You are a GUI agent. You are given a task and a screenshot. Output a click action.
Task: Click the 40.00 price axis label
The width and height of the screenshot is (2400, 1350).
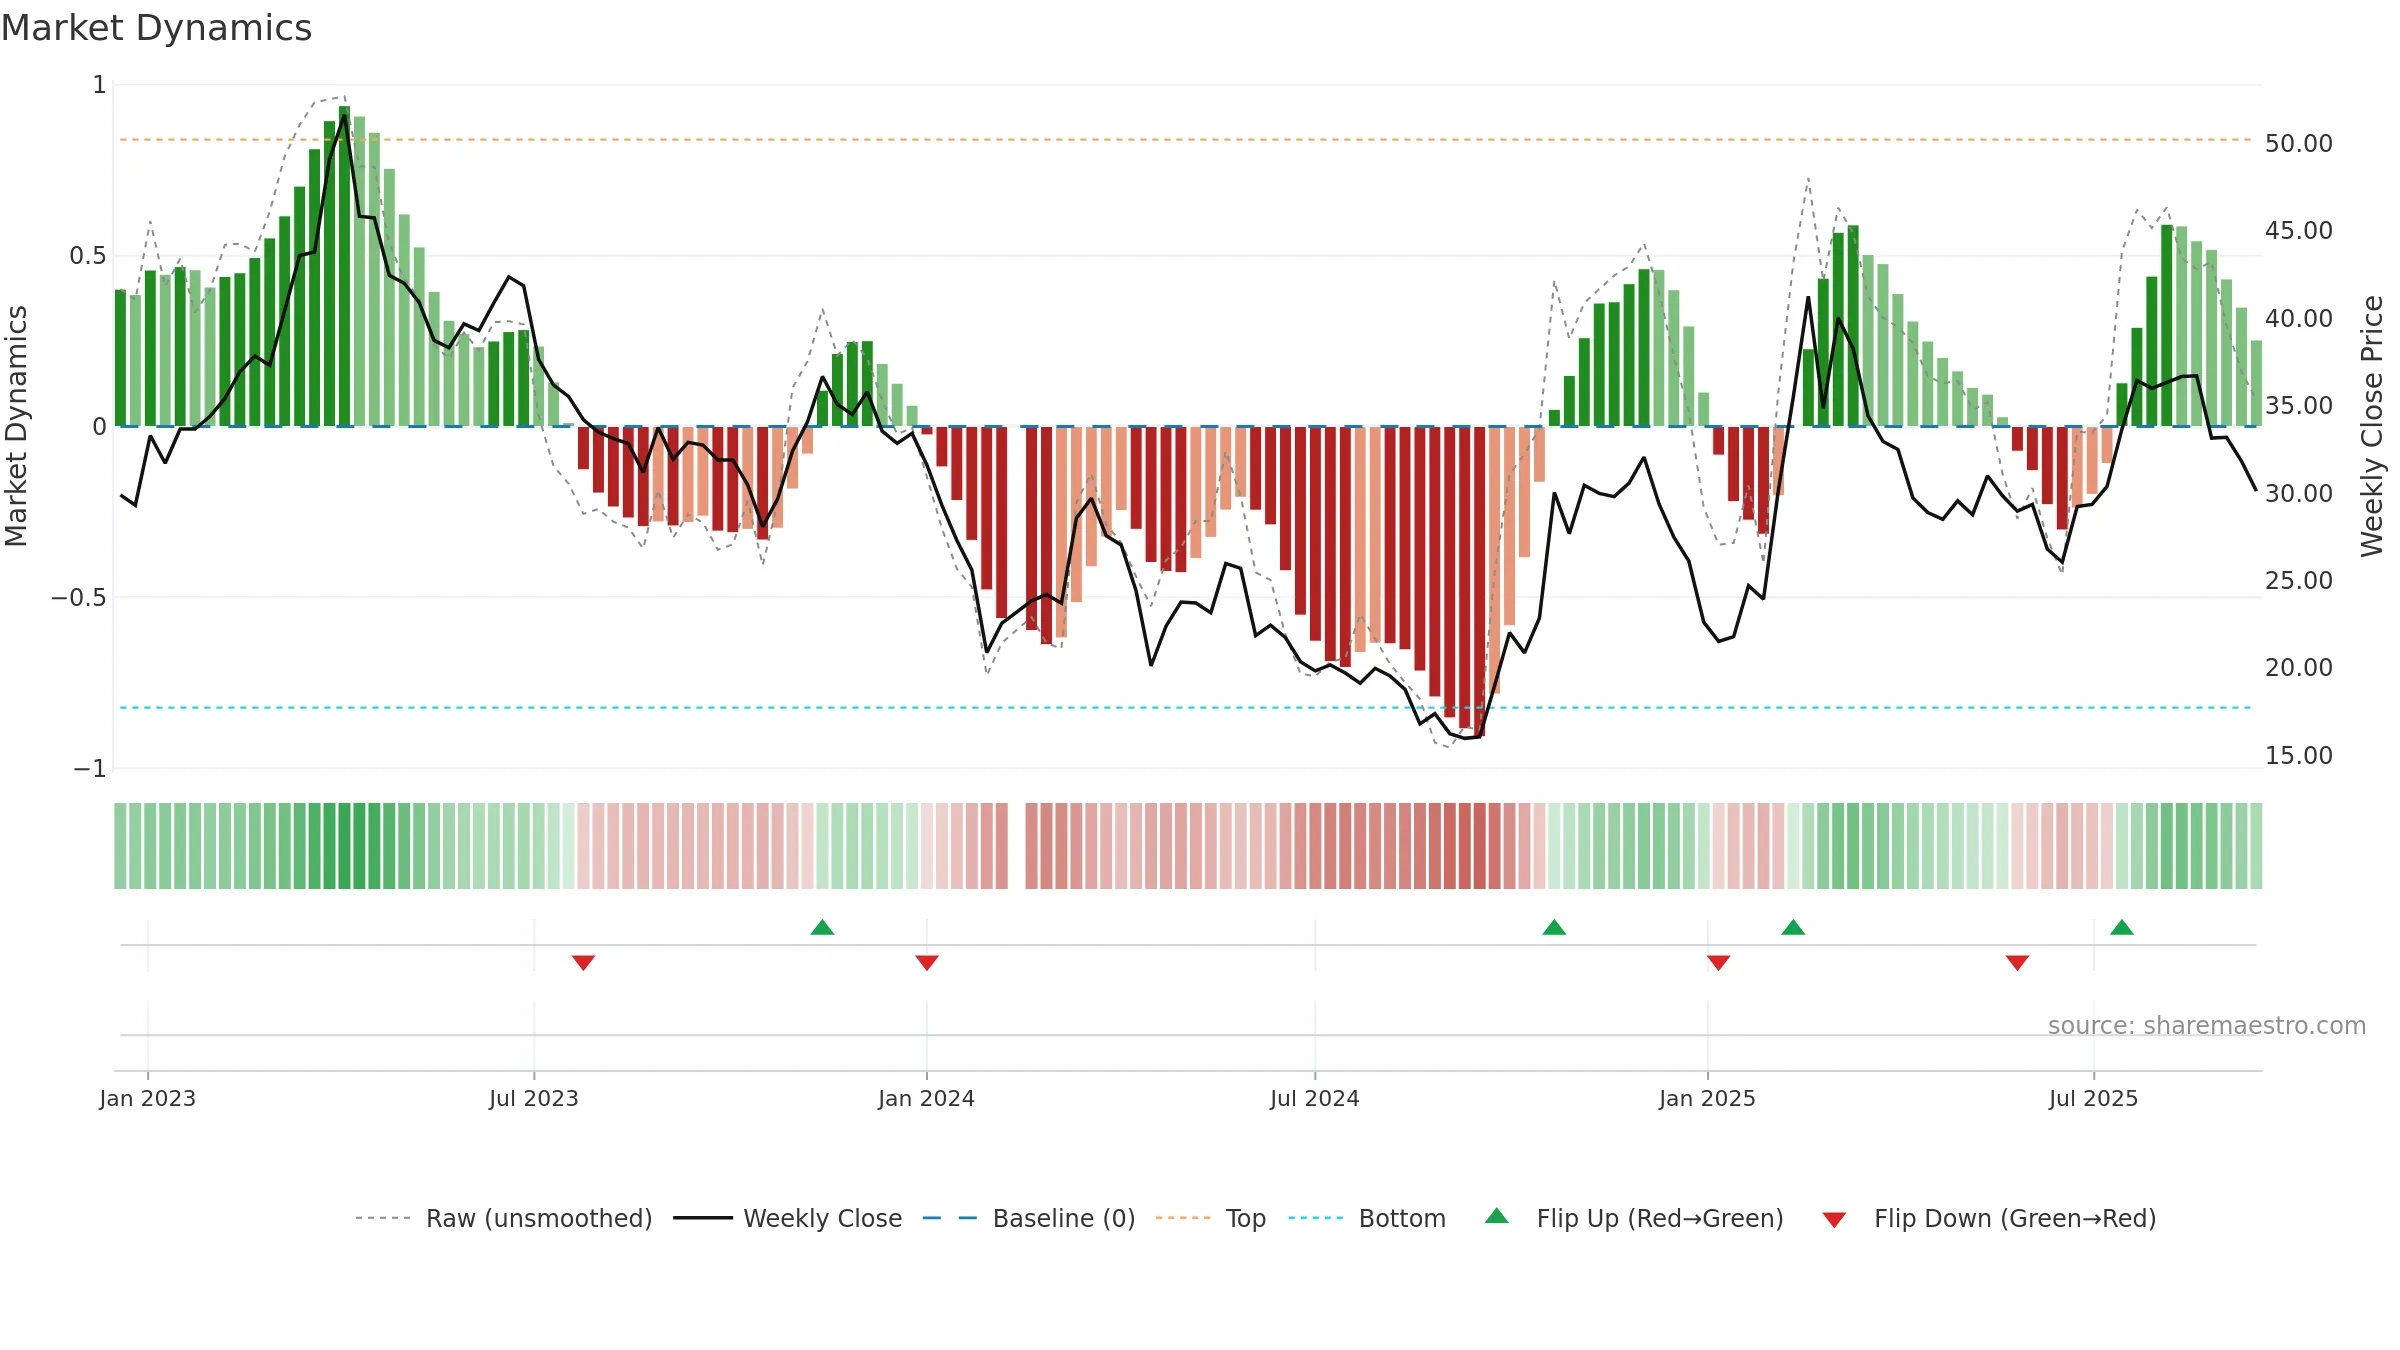point(2299,319)
